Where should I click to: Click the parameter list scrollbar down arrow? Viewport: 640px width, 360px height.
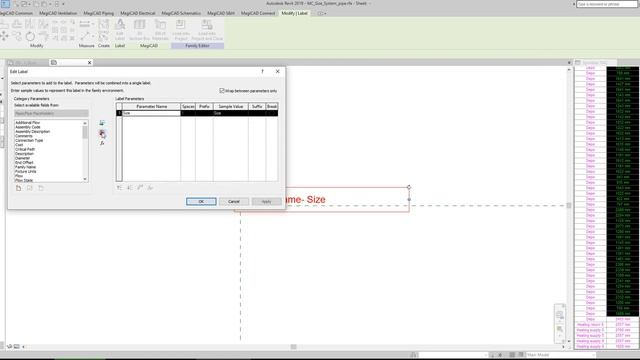click(x=85, y=179)
